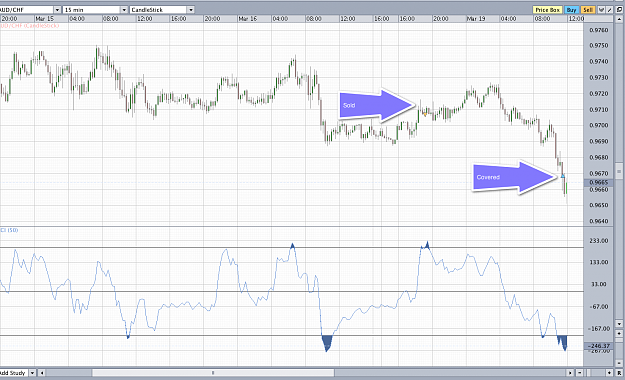
Task: Click the 0.9700 price axis label
Action: [x=599, y=125]
